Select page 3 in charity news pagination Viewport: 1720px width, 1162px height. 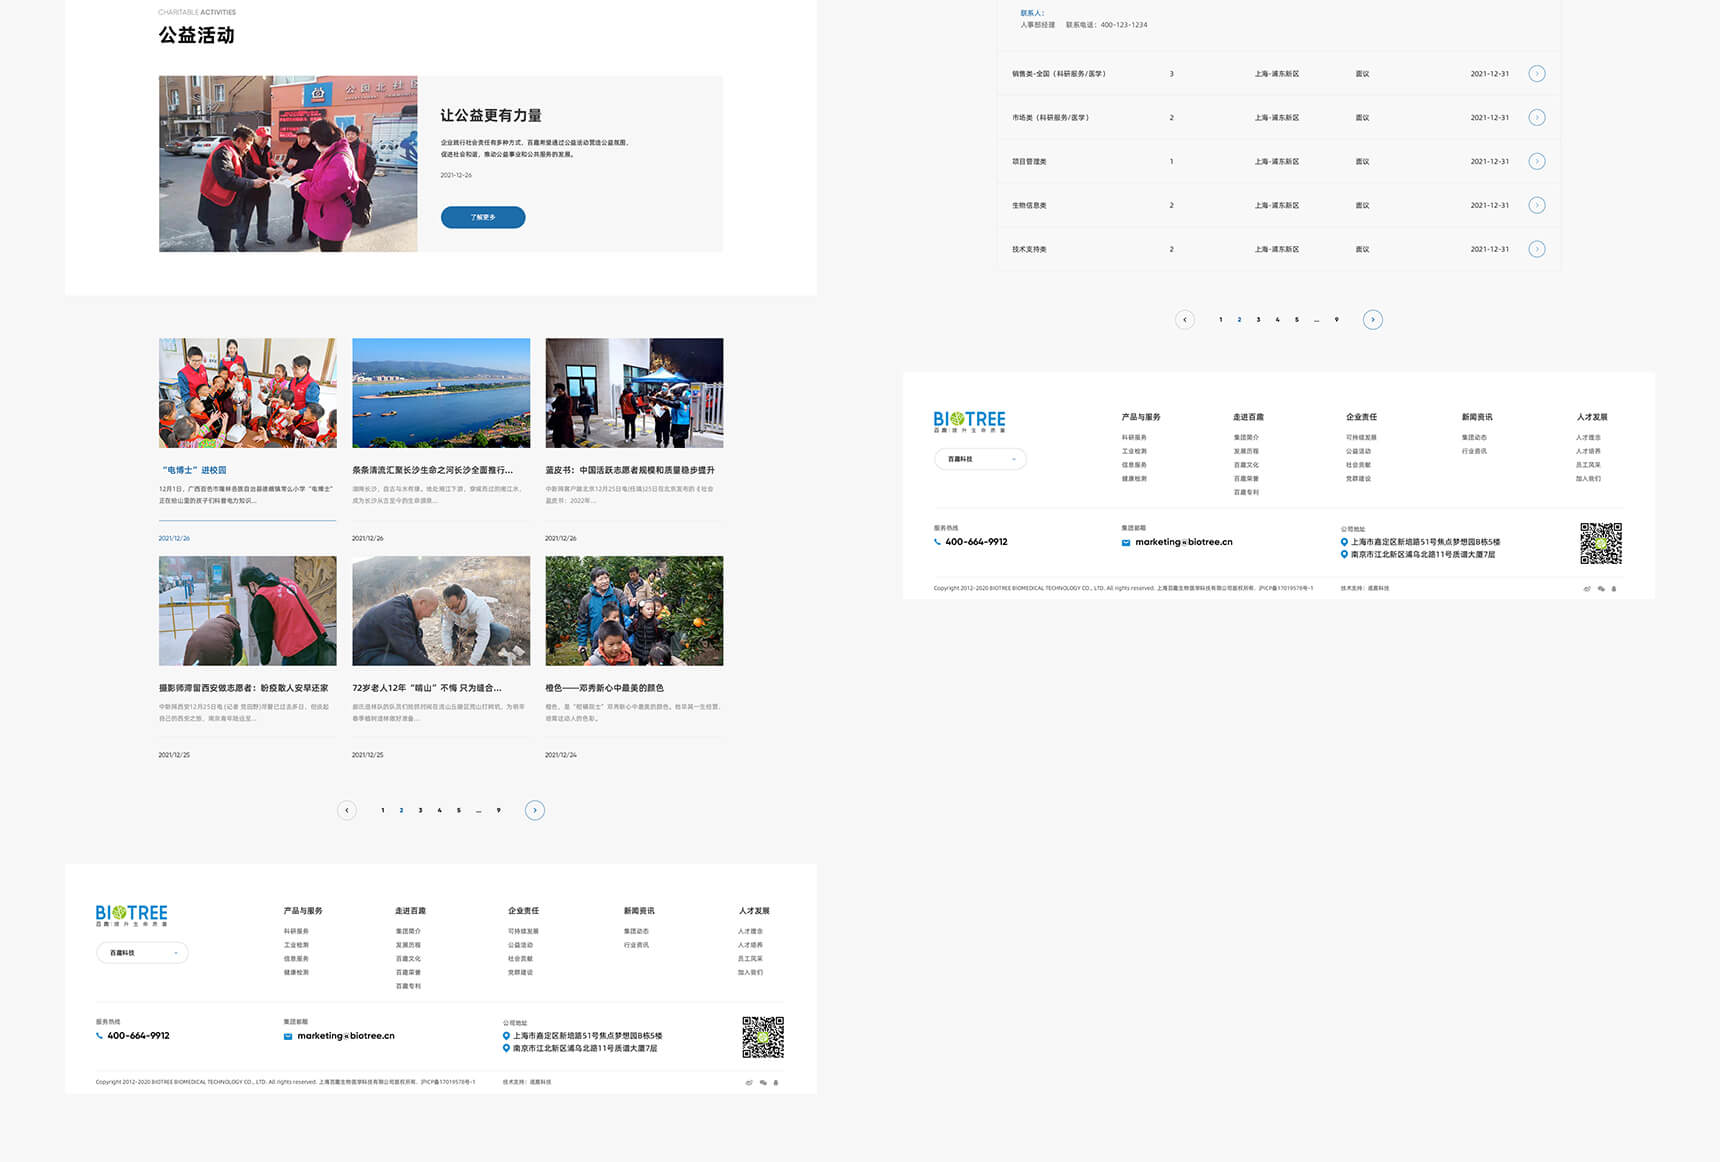click(x=420, y=811)
